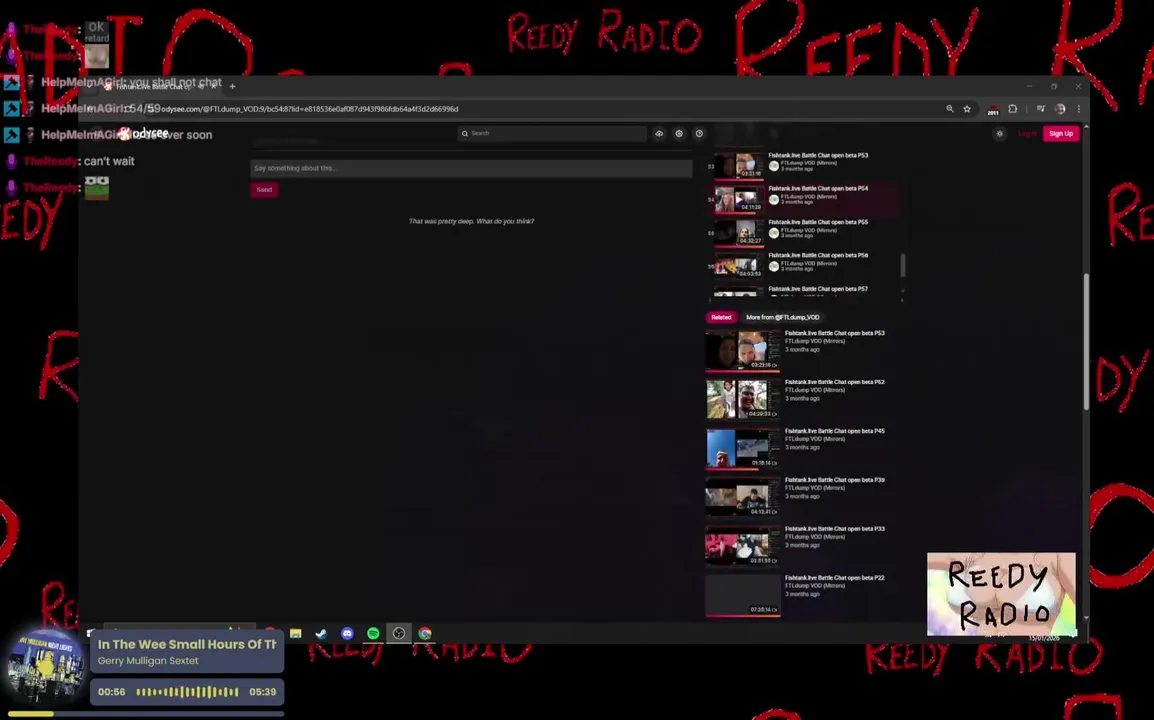This screenshot has width=1154, height=720.
Task: Open the Odysee settings gear icon
Action: [679, 133]
